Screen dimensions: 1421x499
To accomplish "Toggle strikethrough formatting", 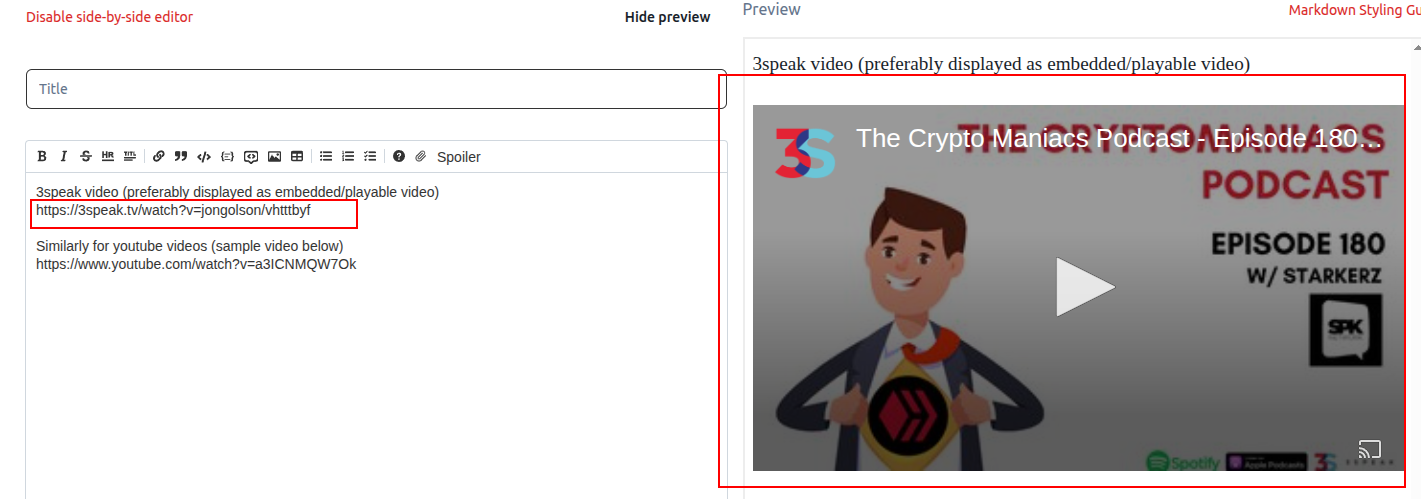I will pyautogui.click(x=86, y=156).
